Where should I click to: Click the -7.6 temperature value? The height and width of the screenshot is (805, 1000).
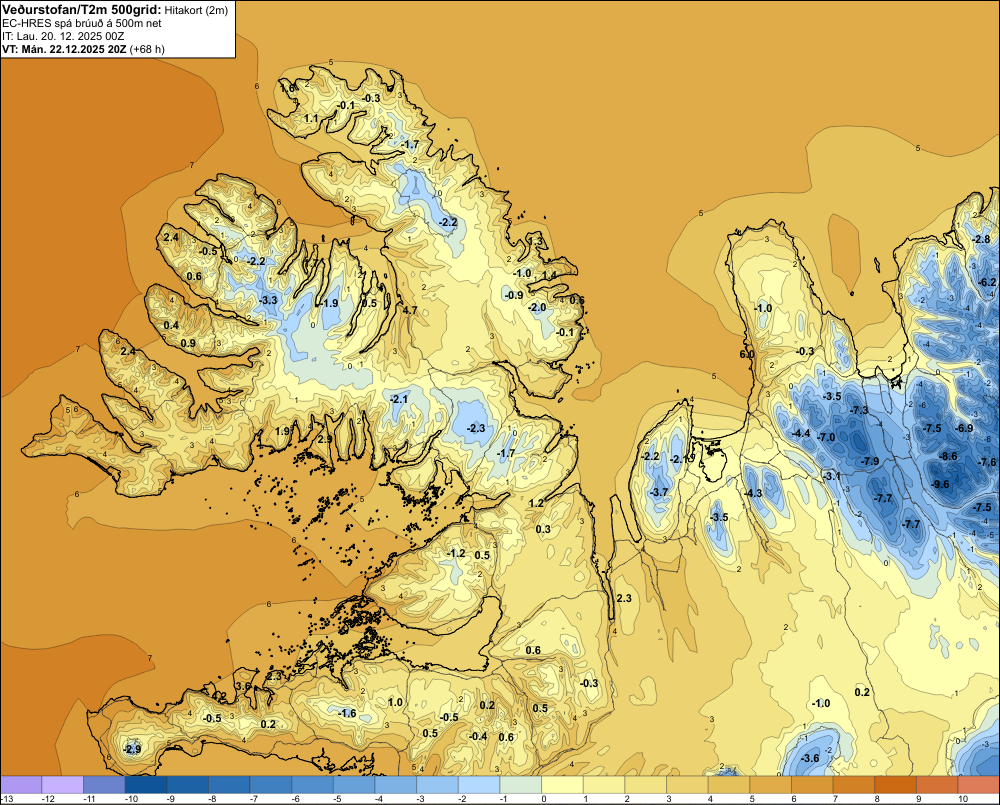tap(988, 462)
